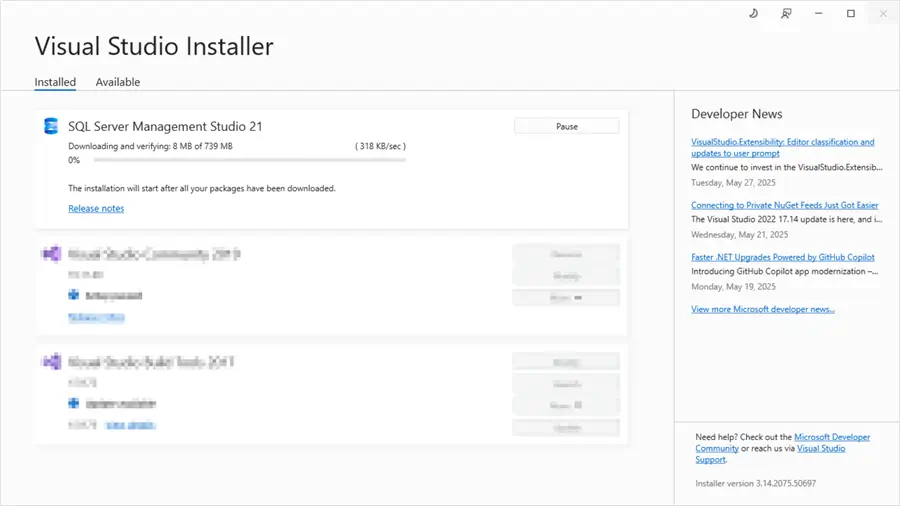Click the SQL Server Management Studio database icon

[51, 126]
